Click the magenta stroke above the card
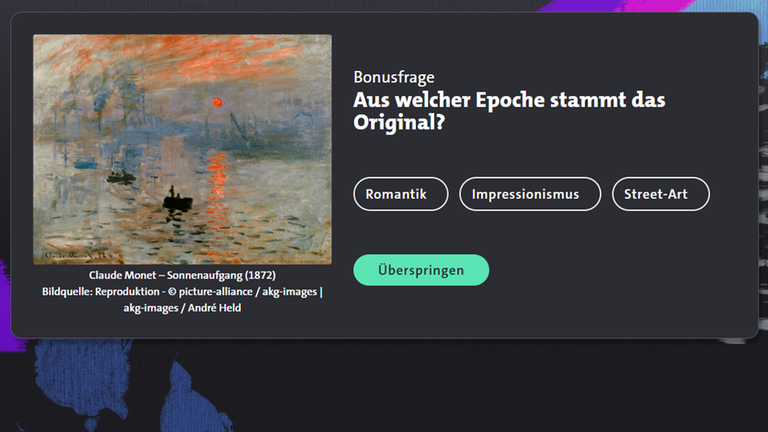 (612, 6)
